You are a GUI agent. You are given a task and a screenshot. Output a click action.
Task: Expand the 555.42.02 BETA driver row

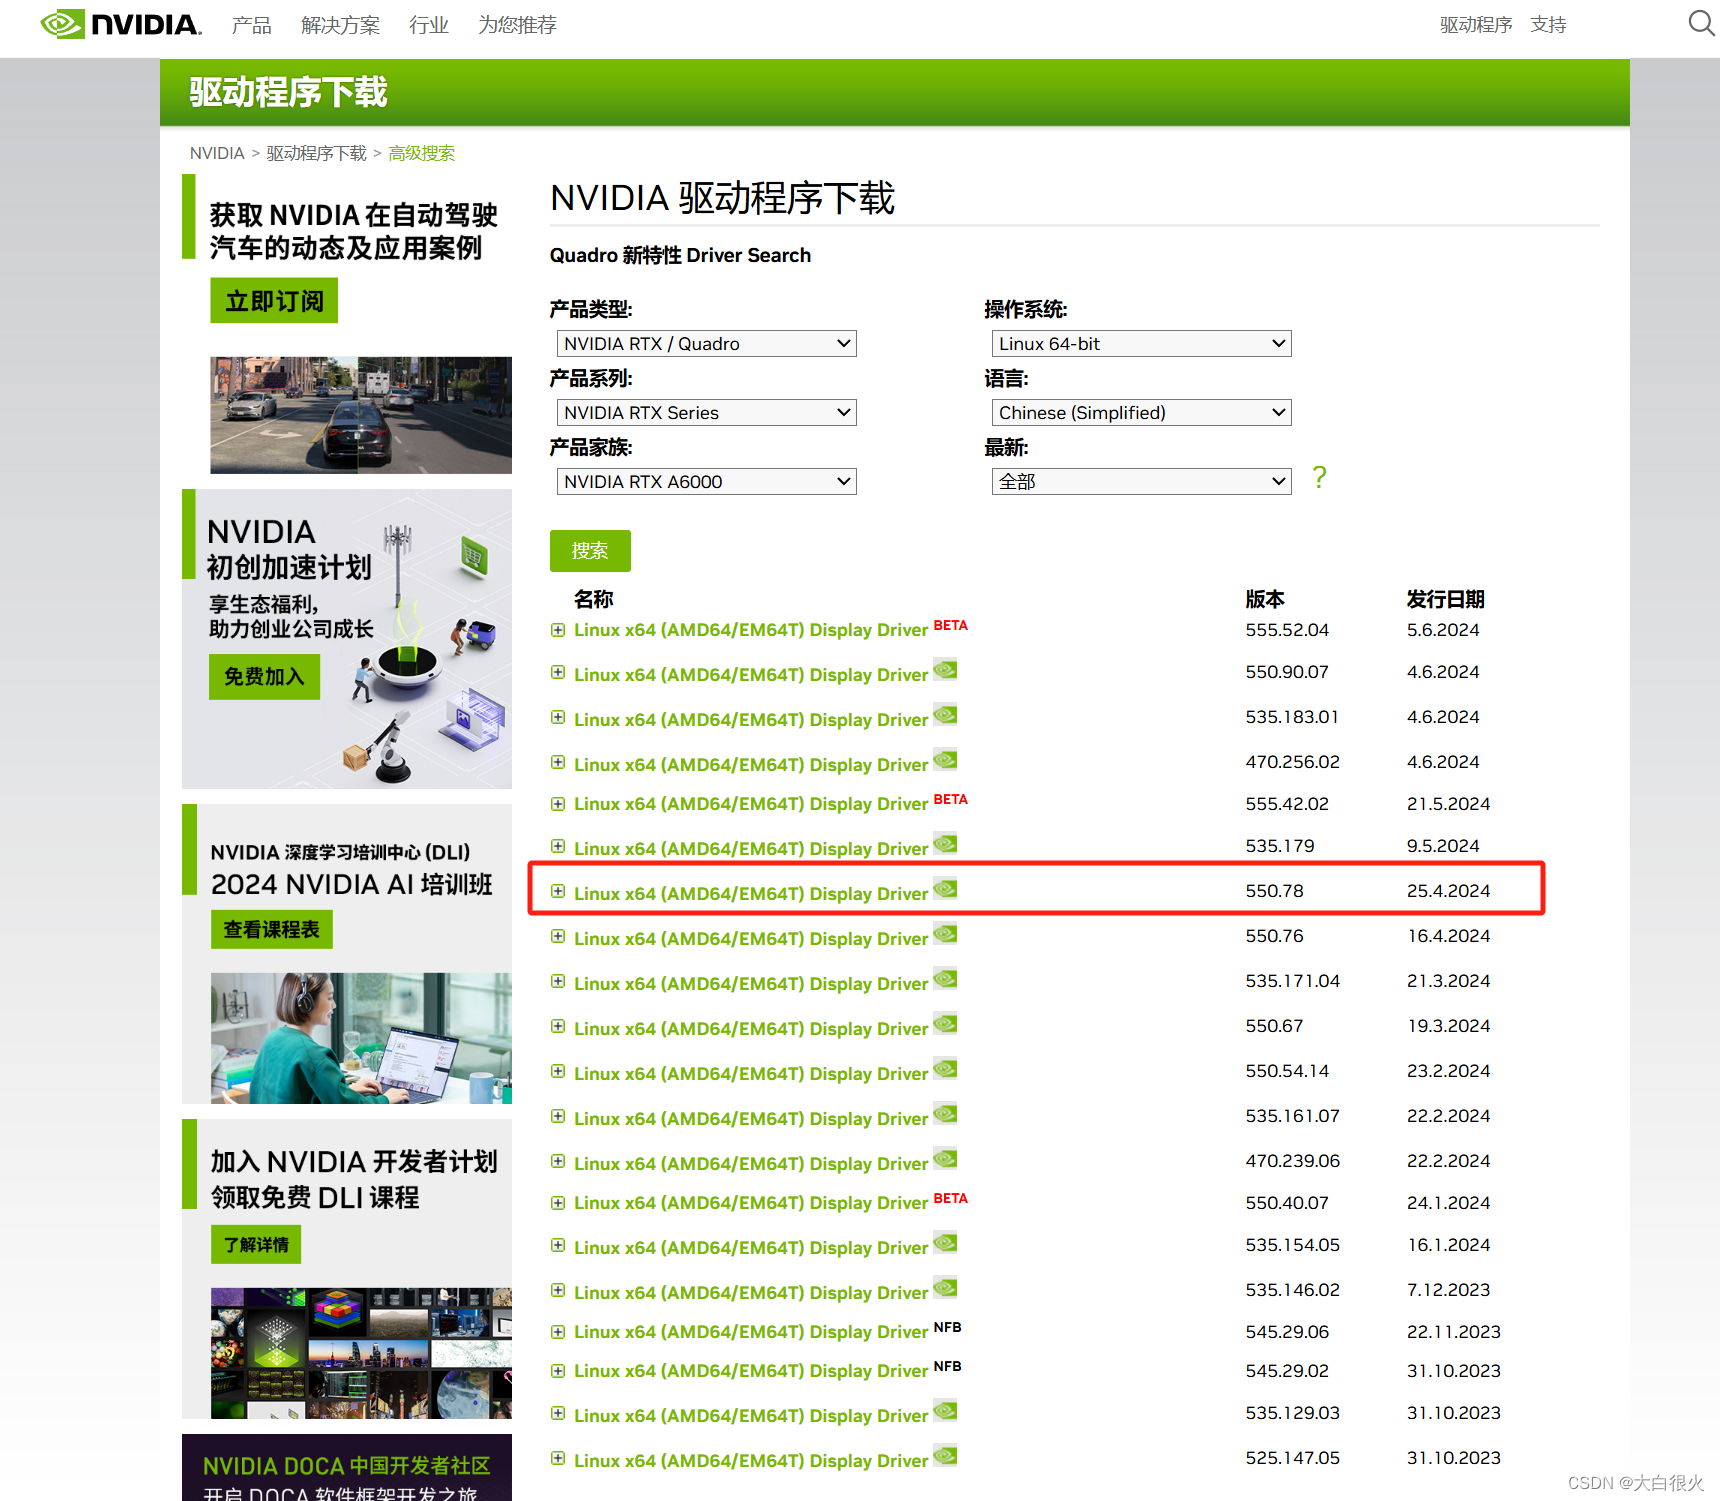tap(558, 804)
